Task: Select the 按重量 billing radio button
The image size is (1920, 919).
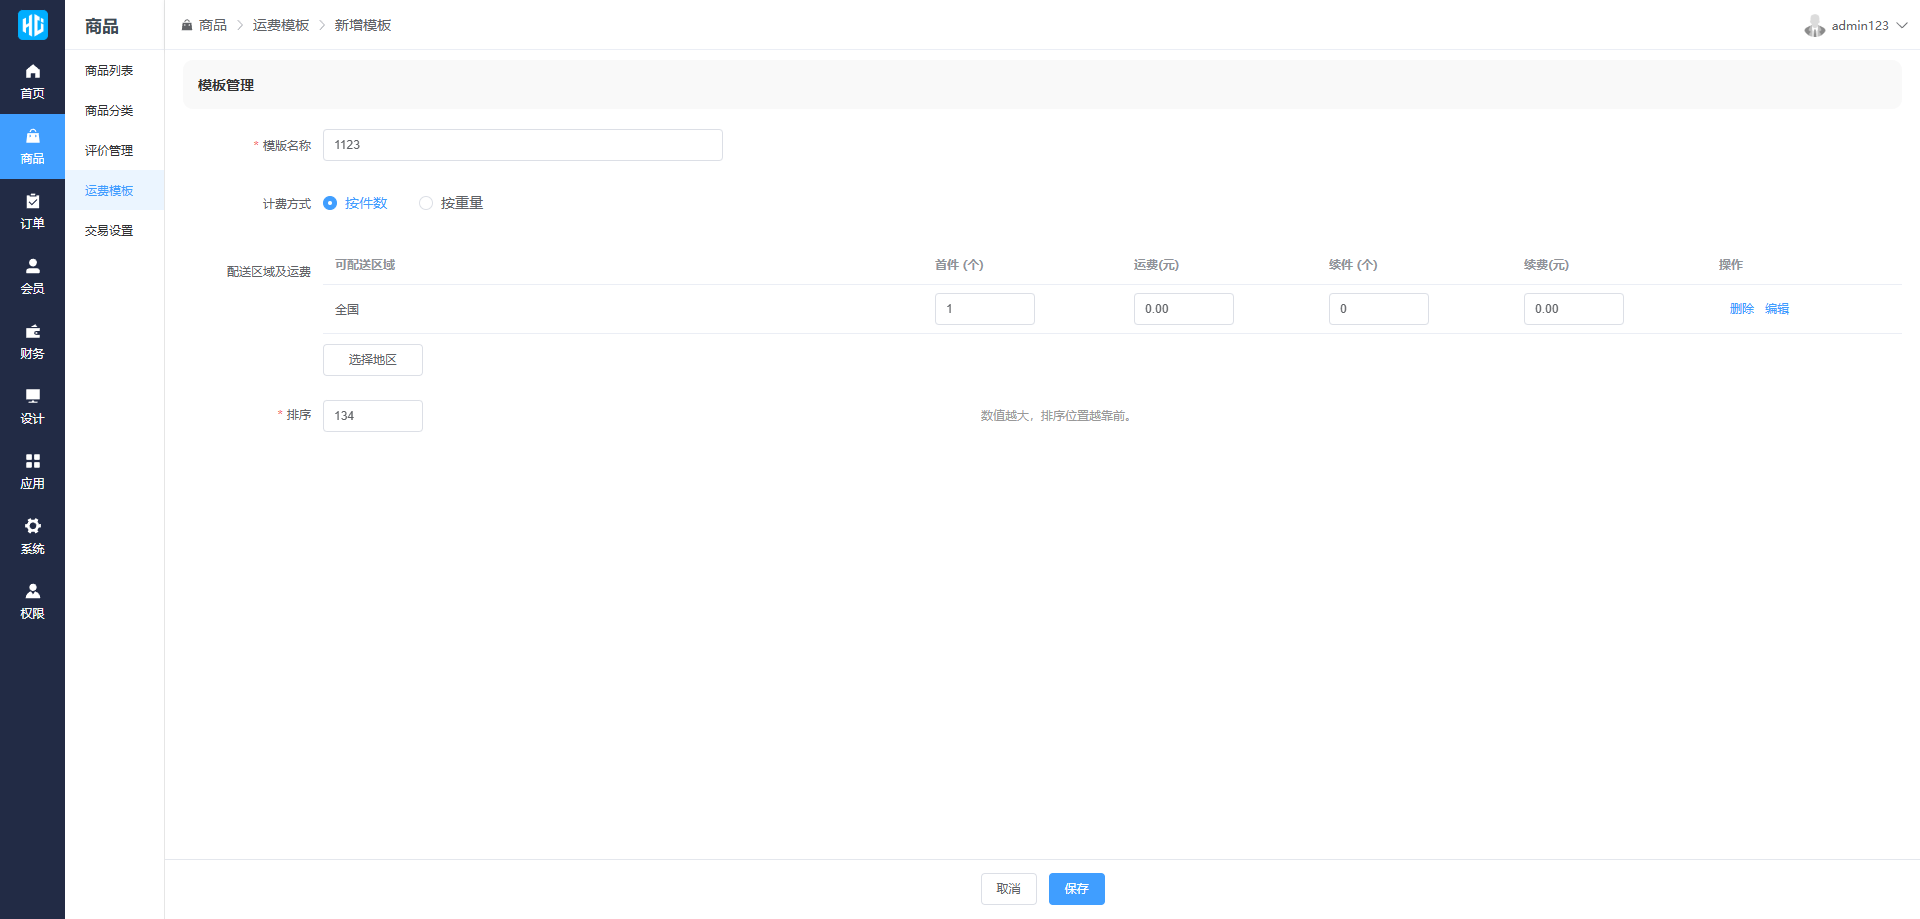Action: coord(426,203)
